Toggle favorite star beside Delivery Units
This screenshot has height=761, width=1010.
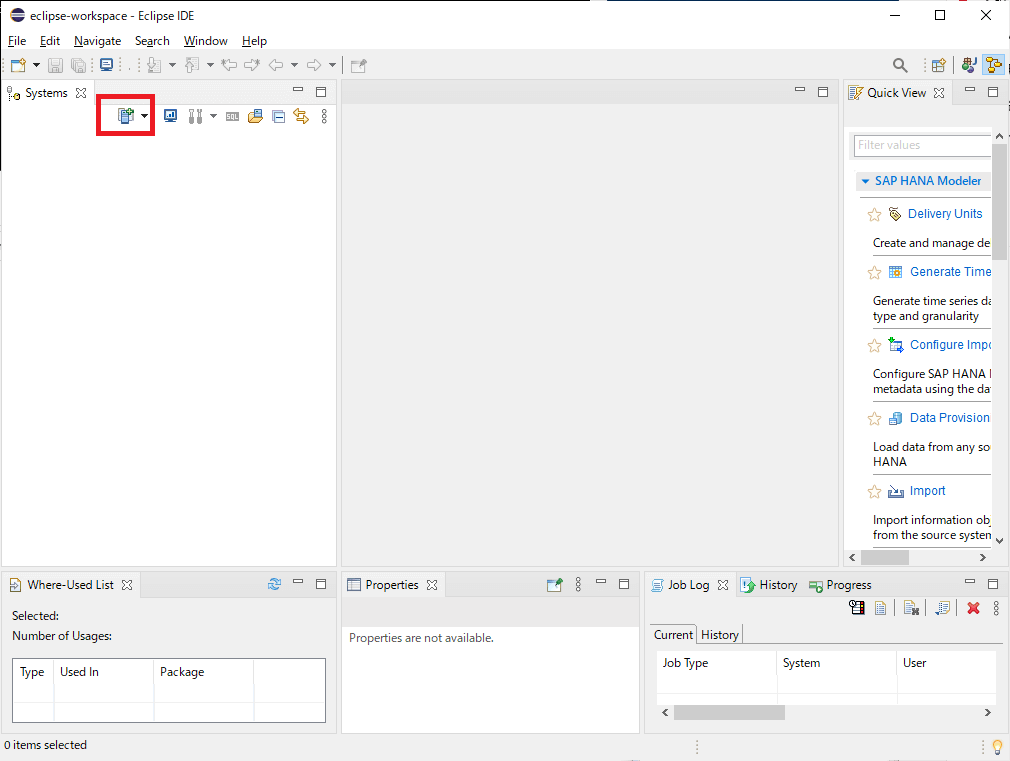874,215
